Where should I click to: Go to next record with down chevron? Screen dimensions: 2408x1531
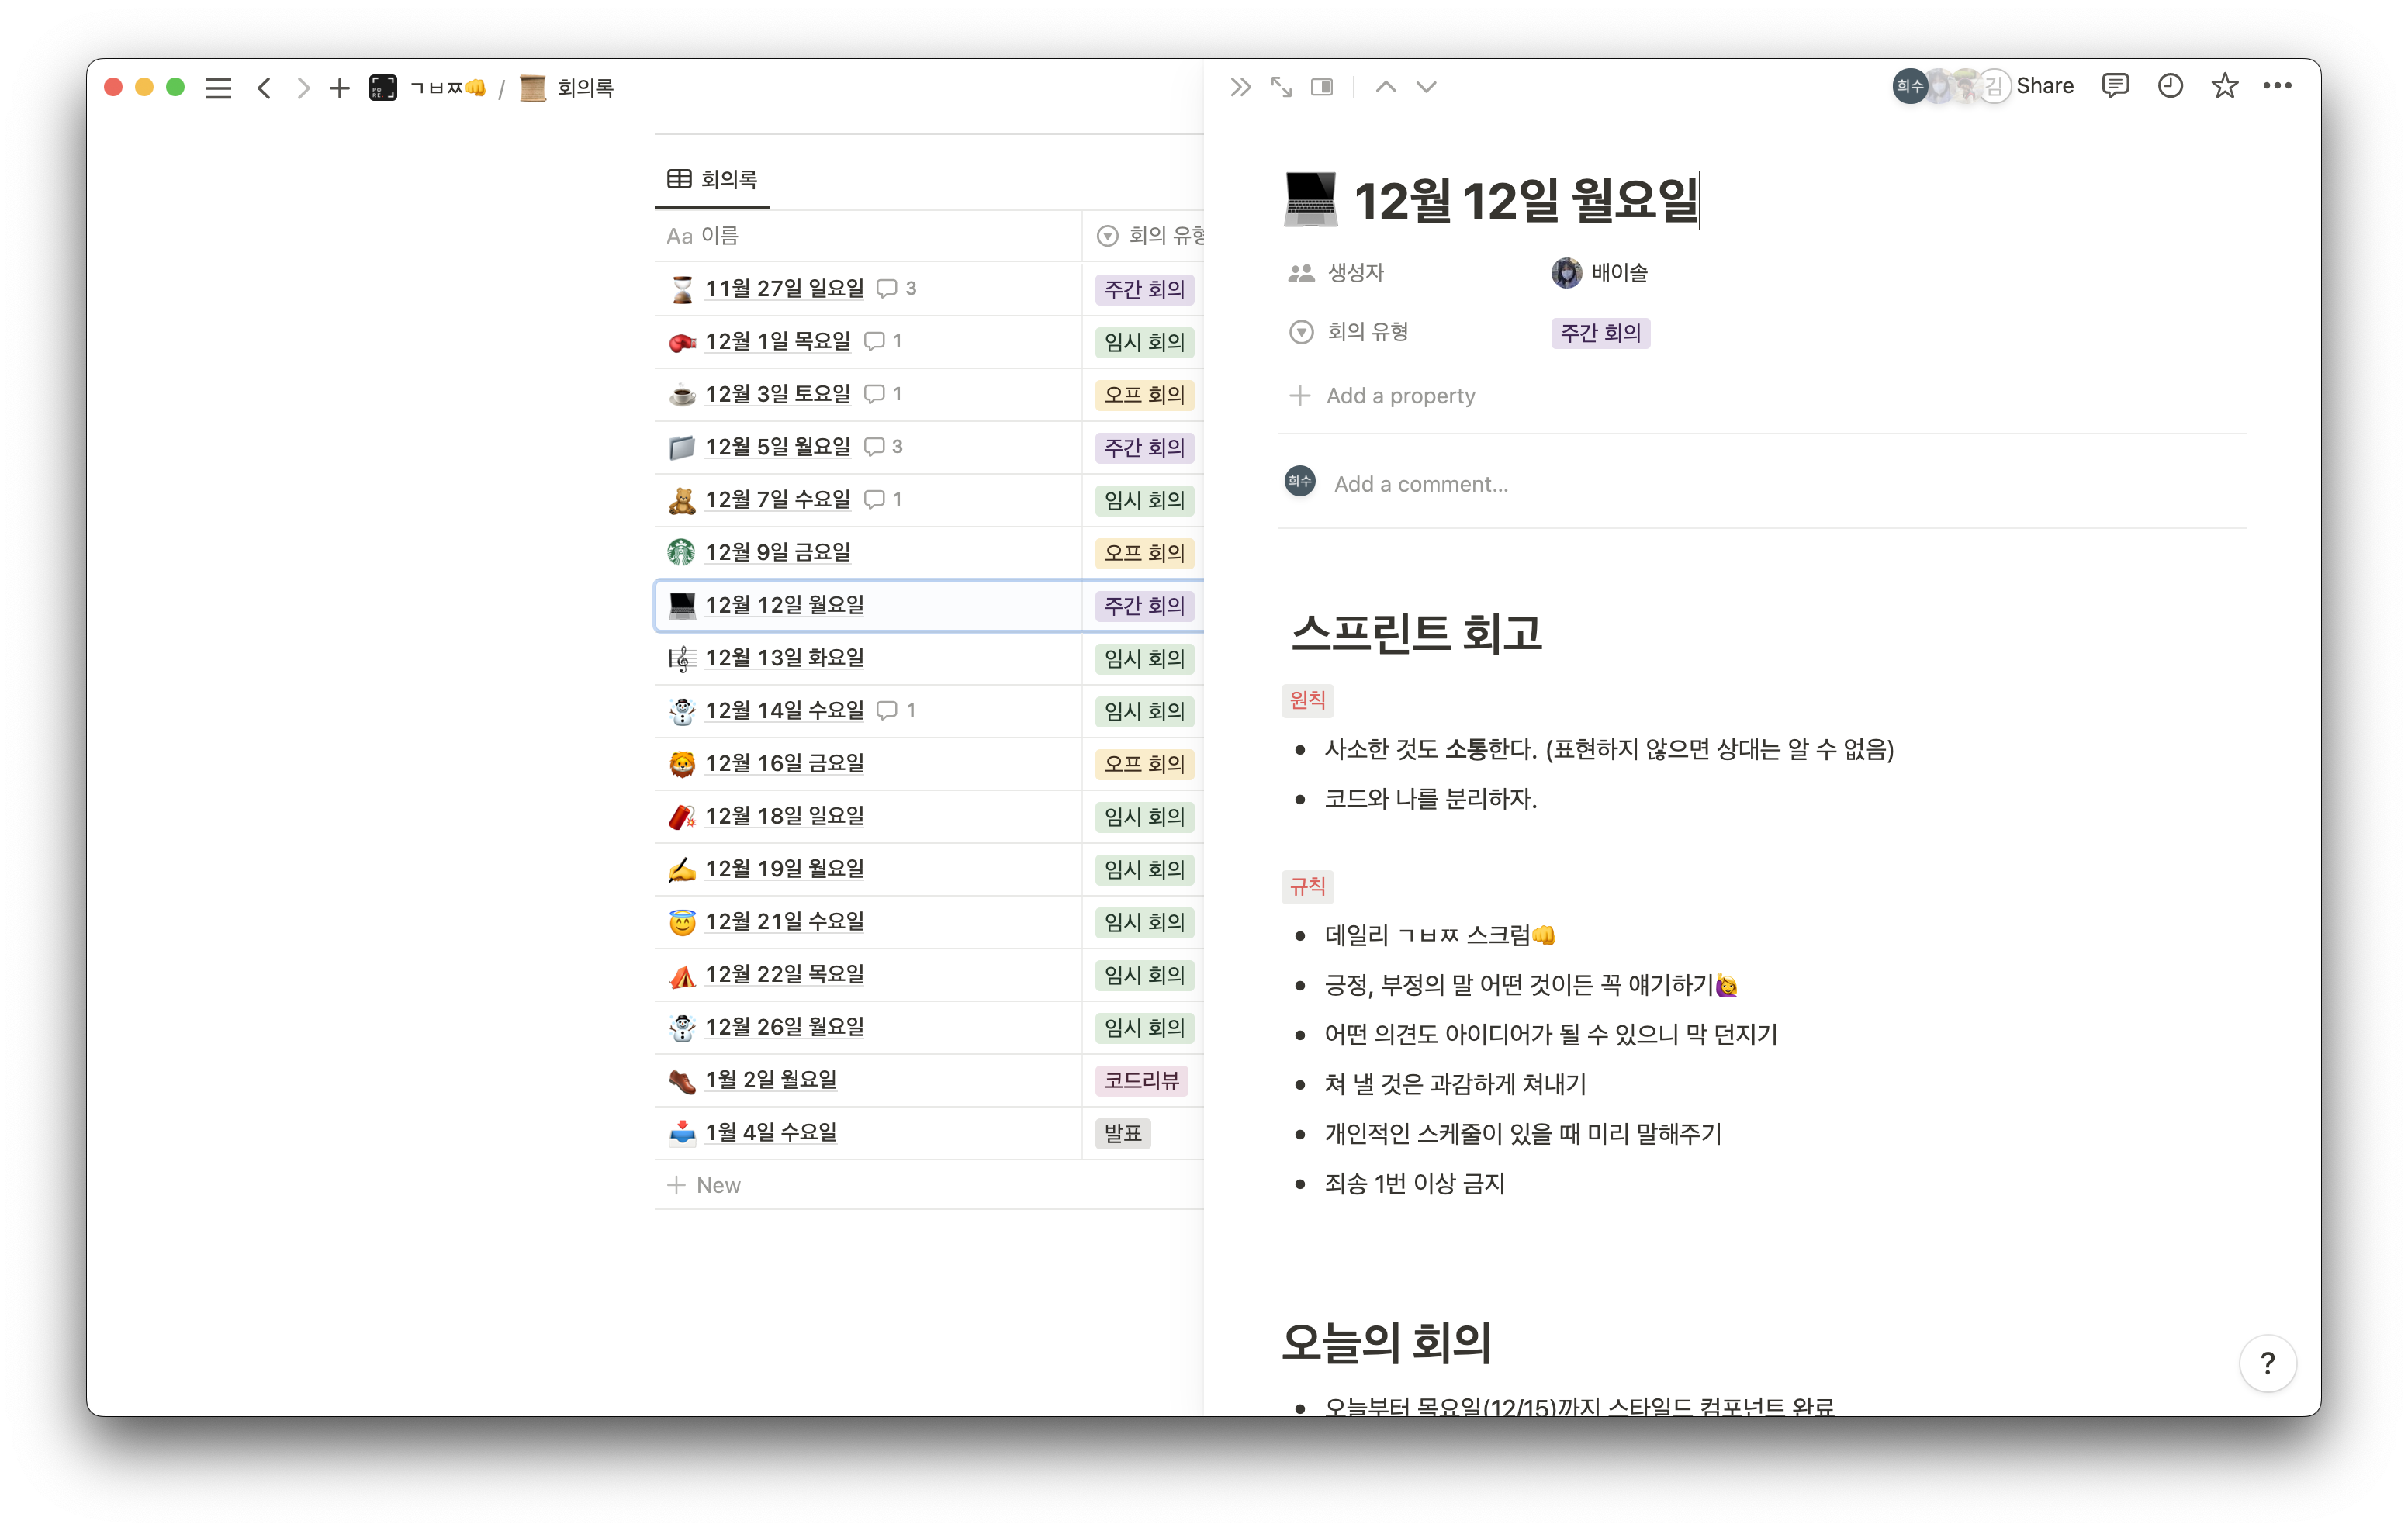1426,87
